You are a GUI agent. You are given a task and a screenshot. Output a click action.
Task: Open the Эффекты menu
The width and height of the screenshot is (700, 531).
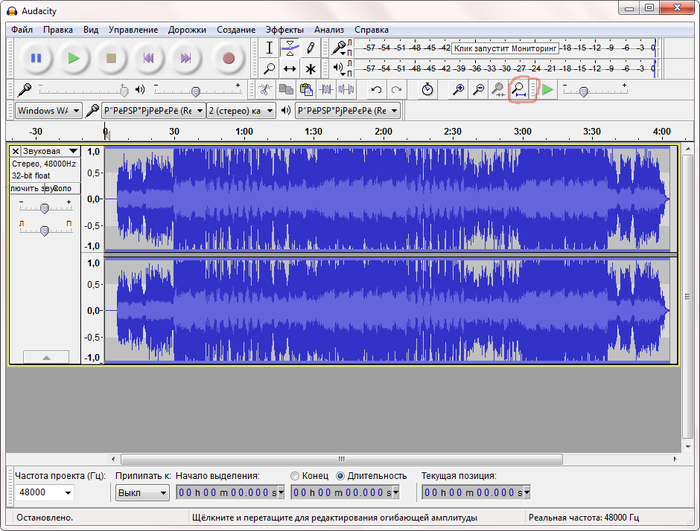pos(285,30)
